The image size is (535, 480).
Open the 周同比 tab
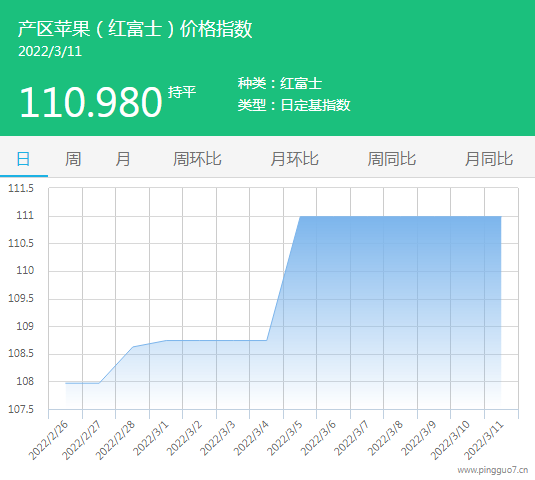(x=392, y=159)
